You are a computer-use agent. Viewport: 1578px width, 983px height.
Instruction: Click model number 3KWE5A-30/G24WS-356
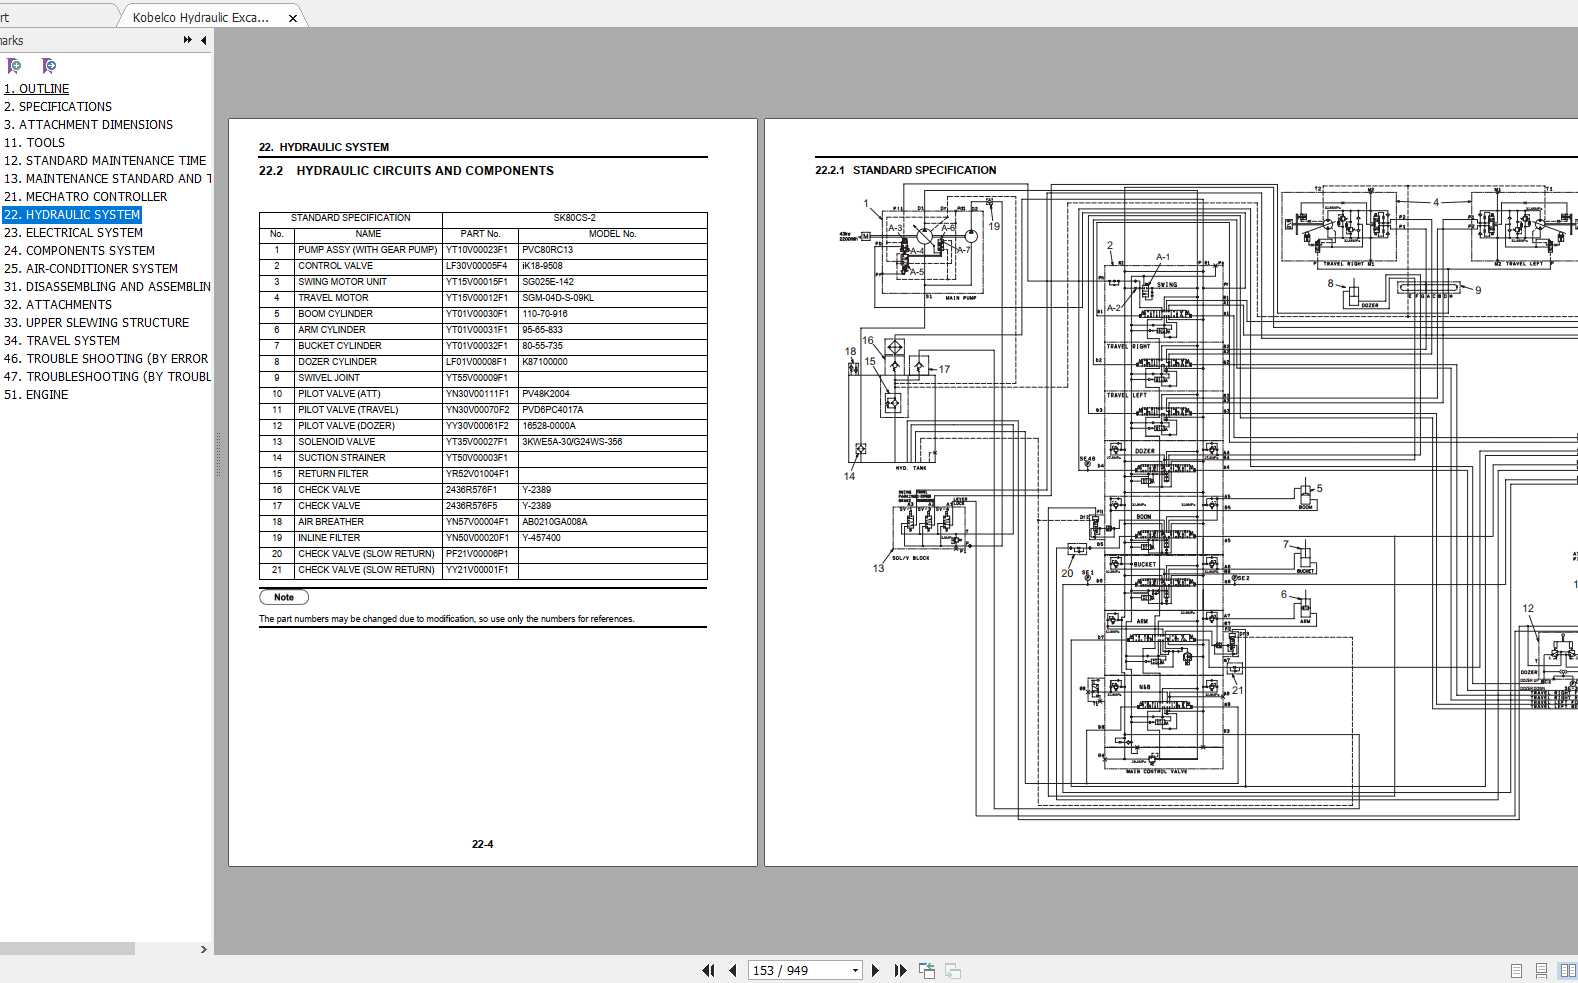pyautogui.click(x=572, y=442)
